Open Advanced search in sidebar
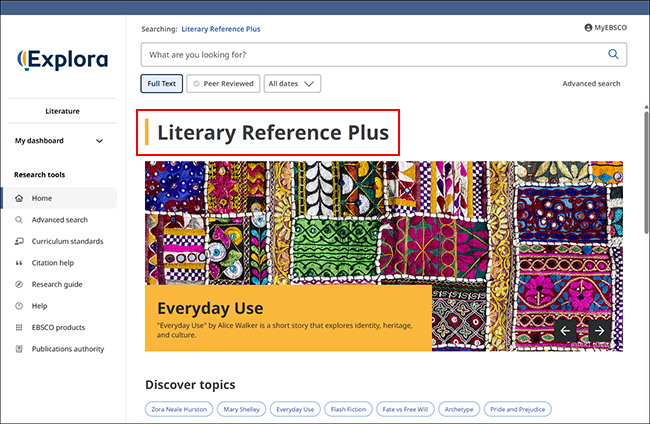This screenshot has height=424, width=650. click(x=60, y=220)
